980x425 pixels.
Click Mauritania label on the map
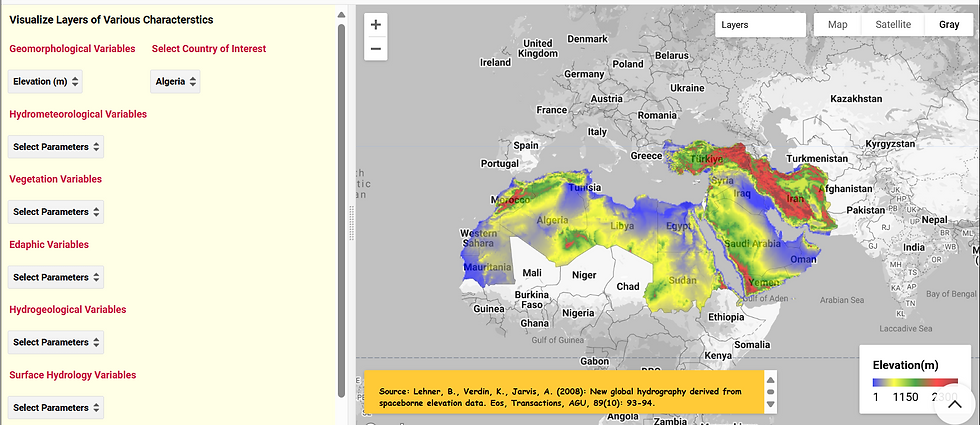pyautogui.click(x=487, y=267)
